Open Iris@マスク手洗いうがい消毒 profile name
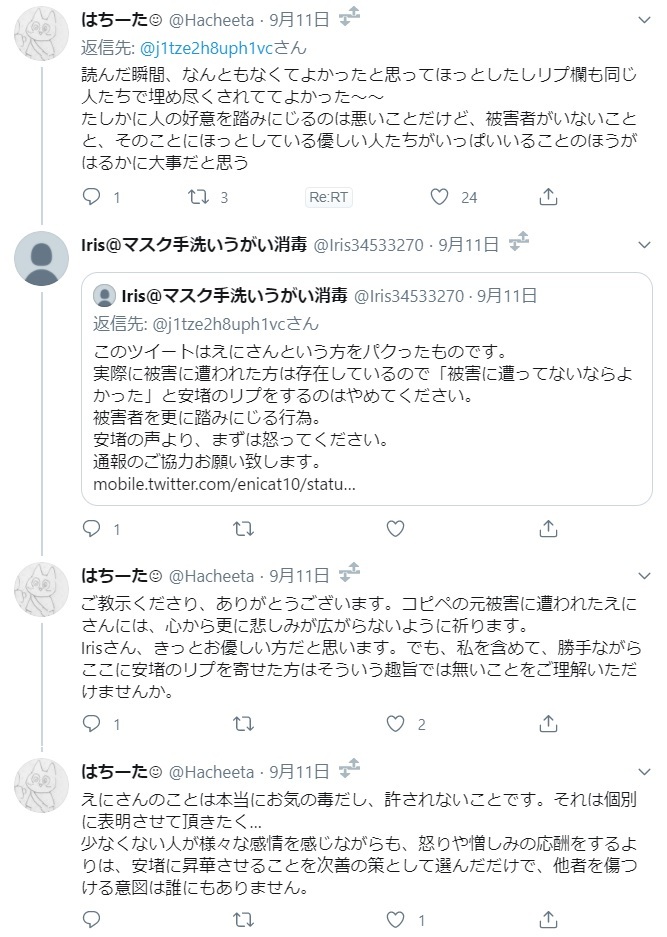The width and height of the screenshot is (667, 937). click(193, 243)
